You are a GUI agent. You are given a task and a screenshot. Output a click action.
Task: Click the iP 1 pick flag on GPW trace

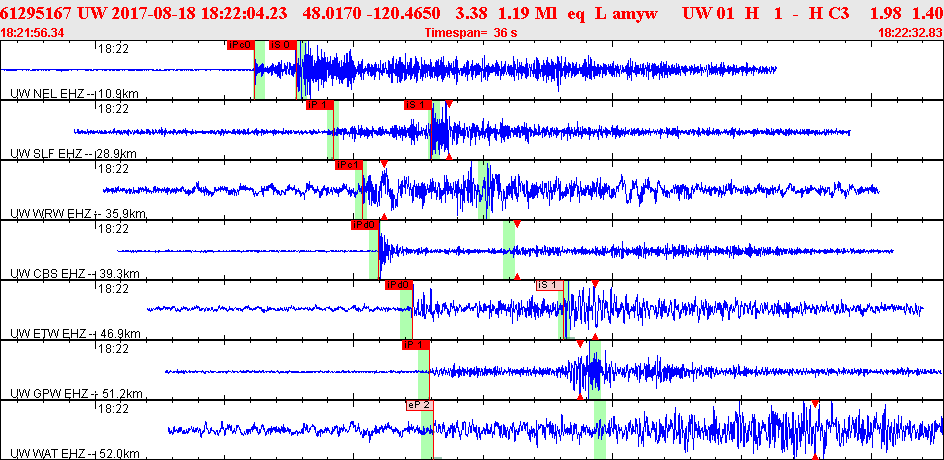(x=415, y=345)
